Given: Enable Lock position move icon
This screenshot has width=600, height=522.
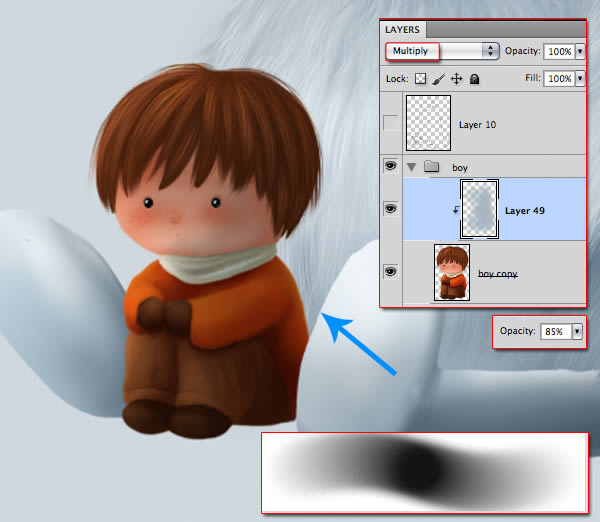Looking at the screenshot, I should pos(457,79).
